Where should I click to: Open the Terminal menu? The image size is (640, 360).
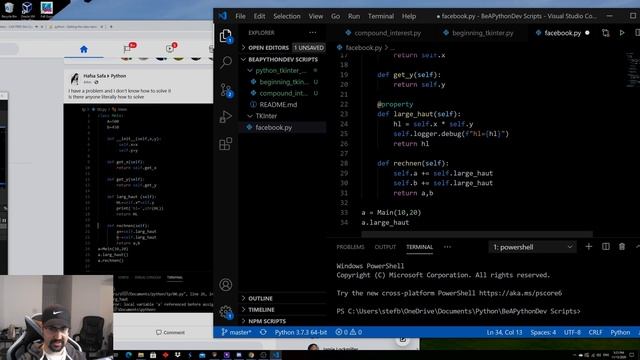pyautogui.click(x=381, y=16)
